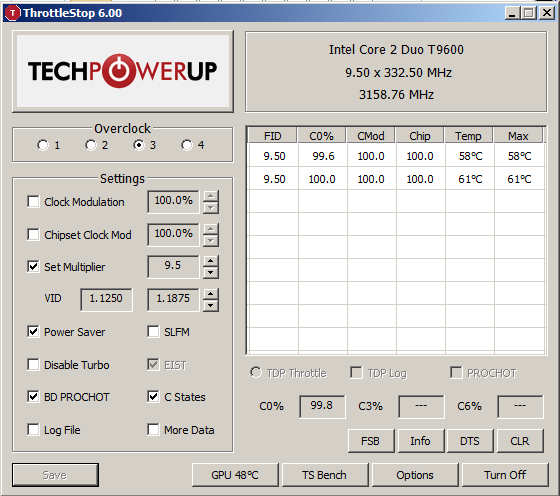Click the 99.6 C0% table cell
Image resolution: width=560 pixels, height=496 pixels.
323,156
